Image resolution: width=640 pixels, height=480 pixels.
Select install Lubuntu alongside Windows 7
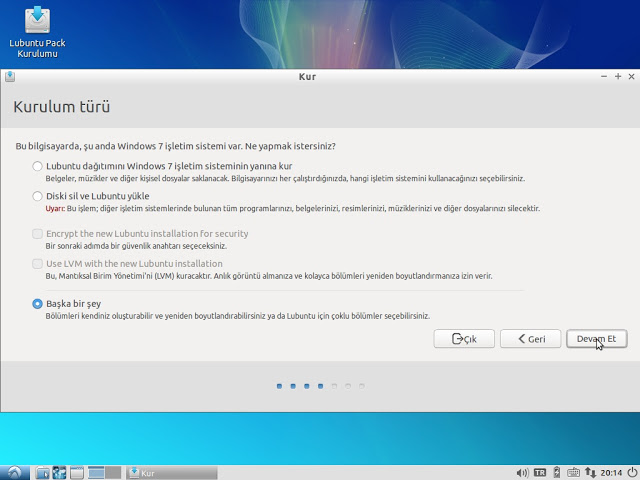pos(38,166)
